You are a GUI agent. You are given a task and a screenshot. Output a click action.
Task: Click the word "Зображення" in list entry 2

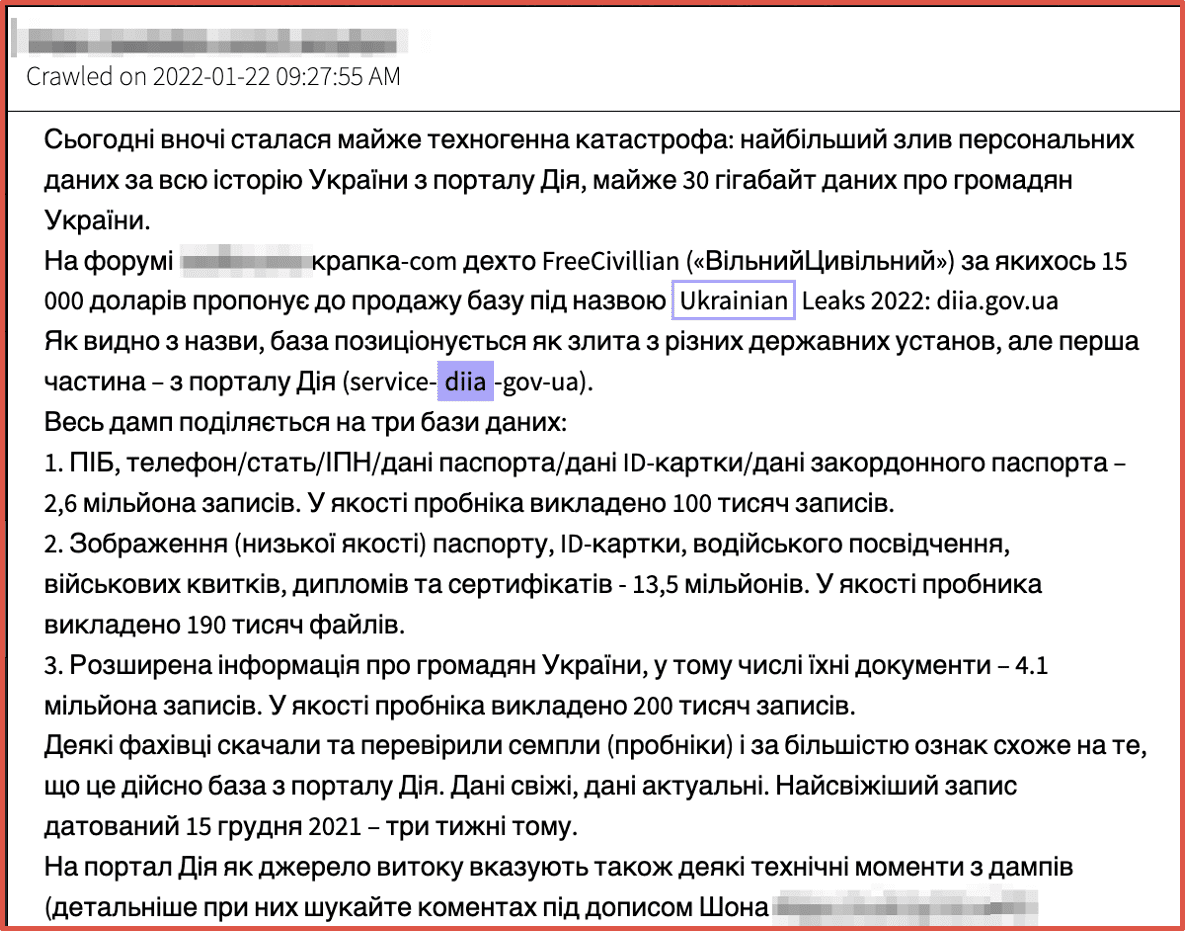click(148, 543)
